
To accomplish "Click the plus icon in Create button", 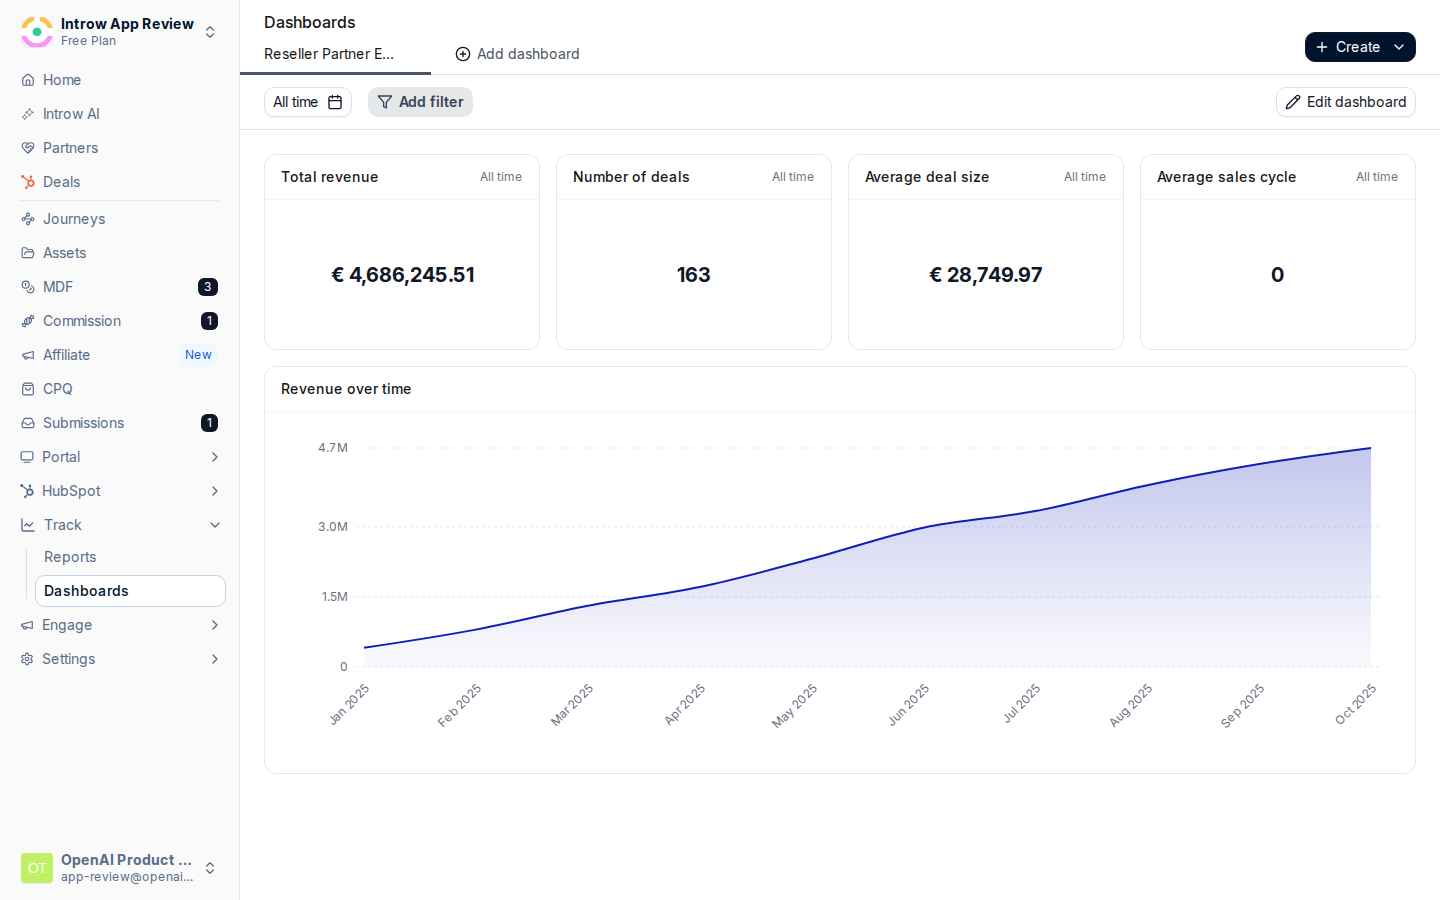I will (x=1322, y=47).
